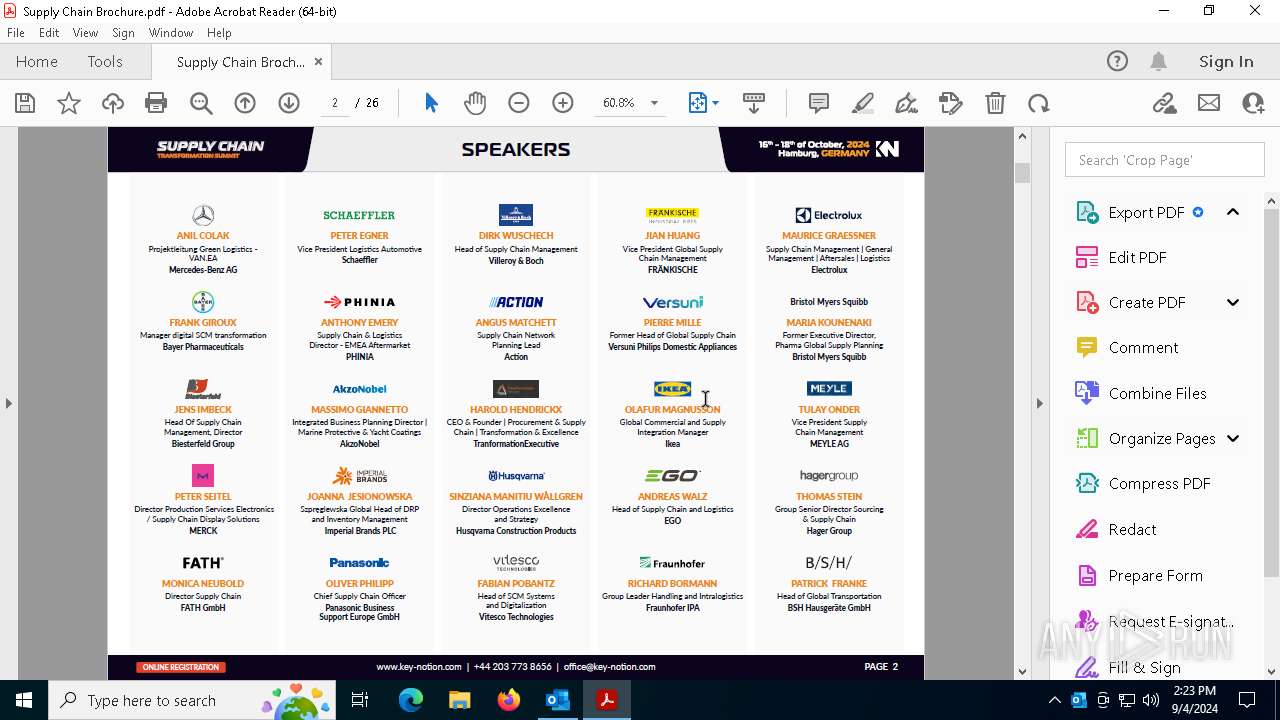Activate the arrow Selection tool
The height and width of the screenshot is (720, 1280).
pos(431,103)
